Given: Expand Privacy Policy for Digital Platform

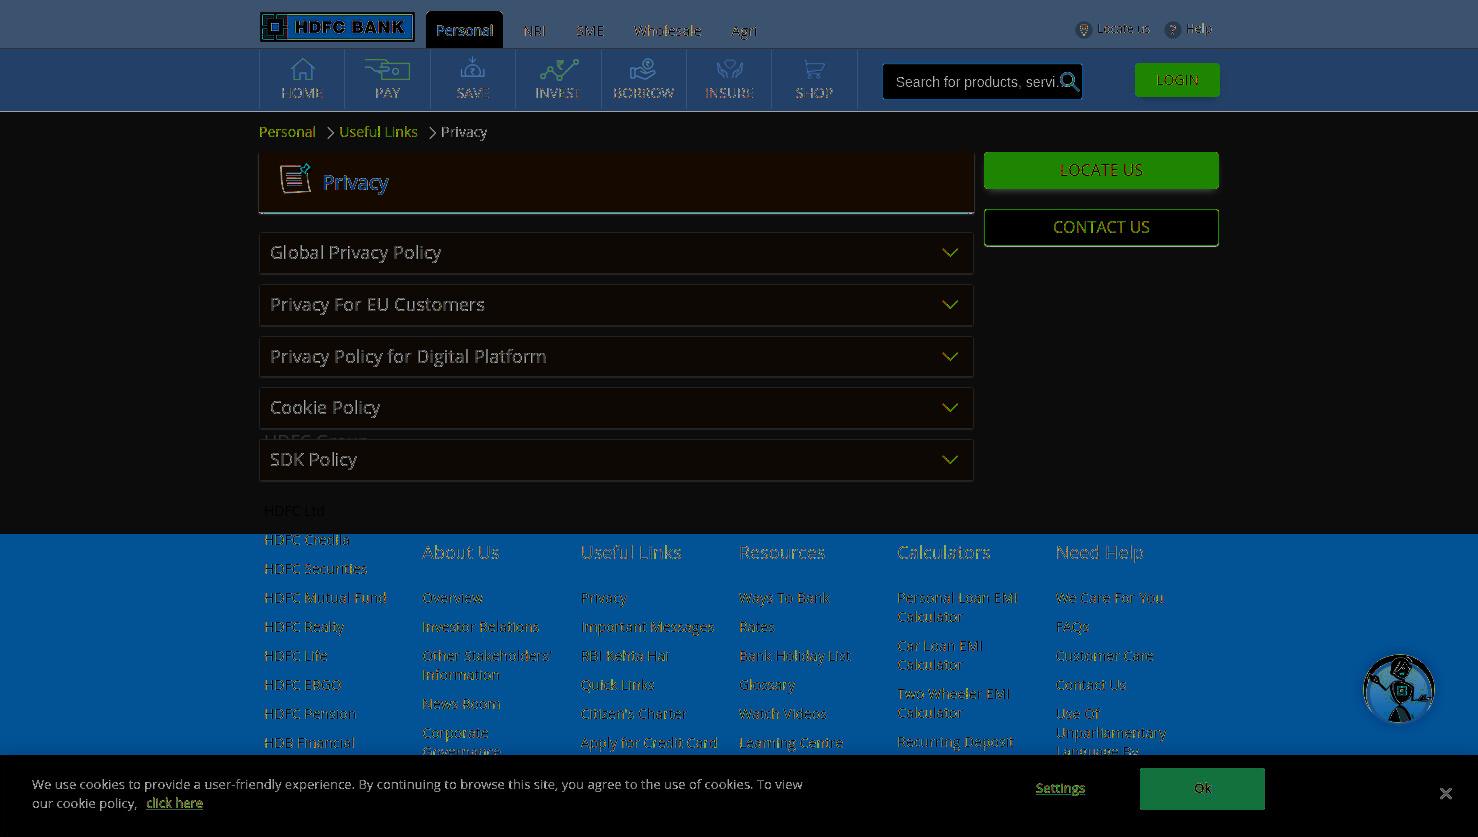Looking at the screenshot, I should click(x=616, y=357).
